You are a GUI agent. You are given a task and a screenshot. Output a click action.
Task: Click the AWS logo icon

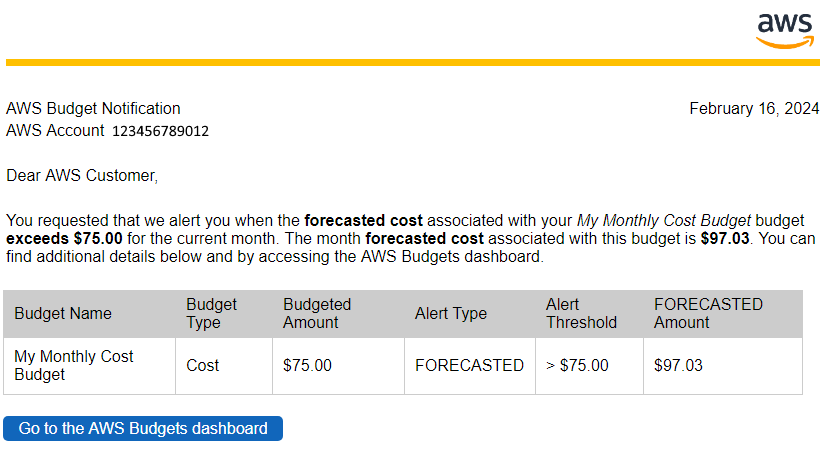pyautogui.click(x=785, y=31)
